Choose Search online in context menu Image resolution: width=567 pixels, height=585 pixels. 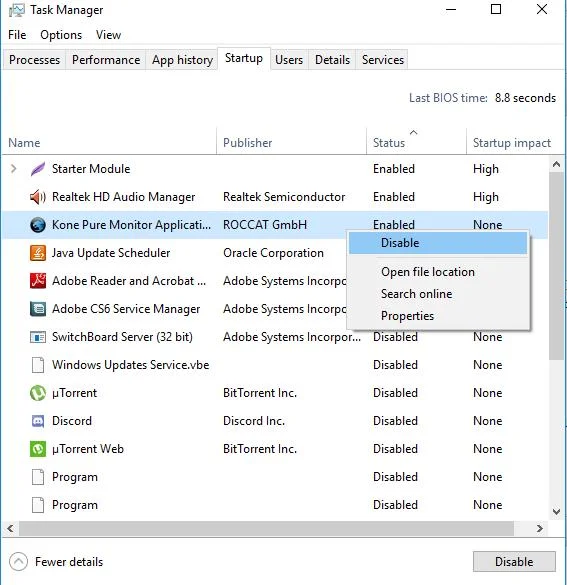[438, 294]
